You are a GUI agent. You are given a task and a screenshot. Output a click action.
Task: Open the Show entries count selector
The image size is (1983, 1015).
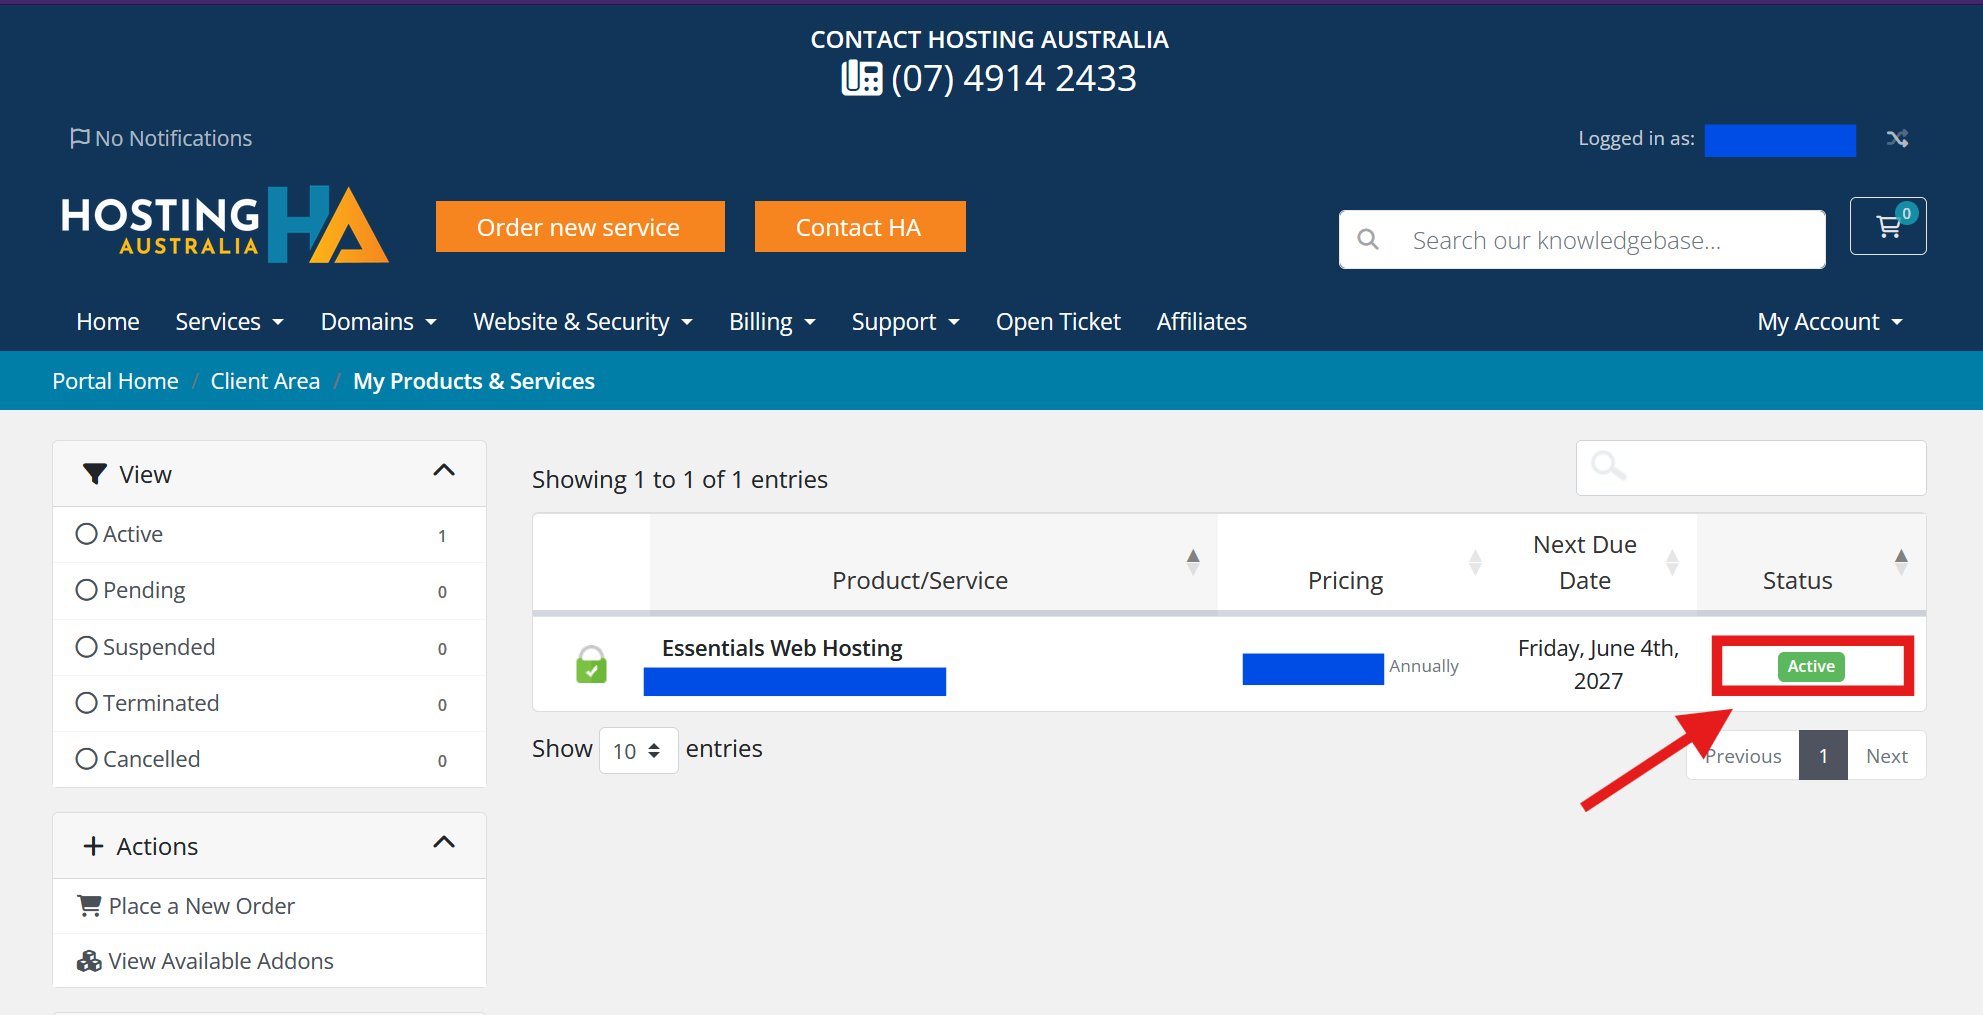pos(638,750)
